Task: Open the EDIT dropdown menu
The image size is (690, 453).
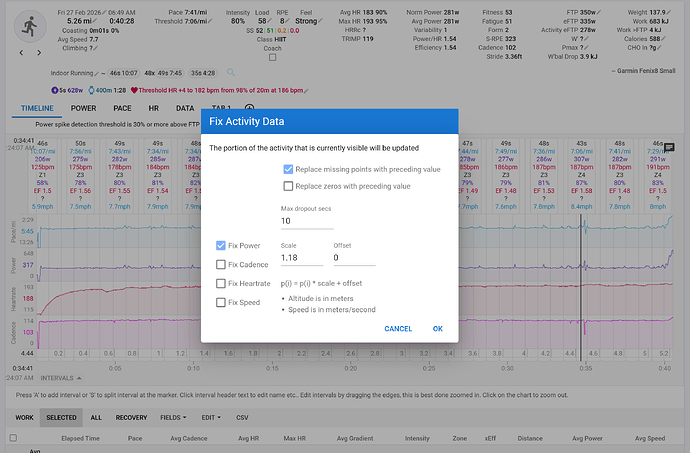Action: 209,416
